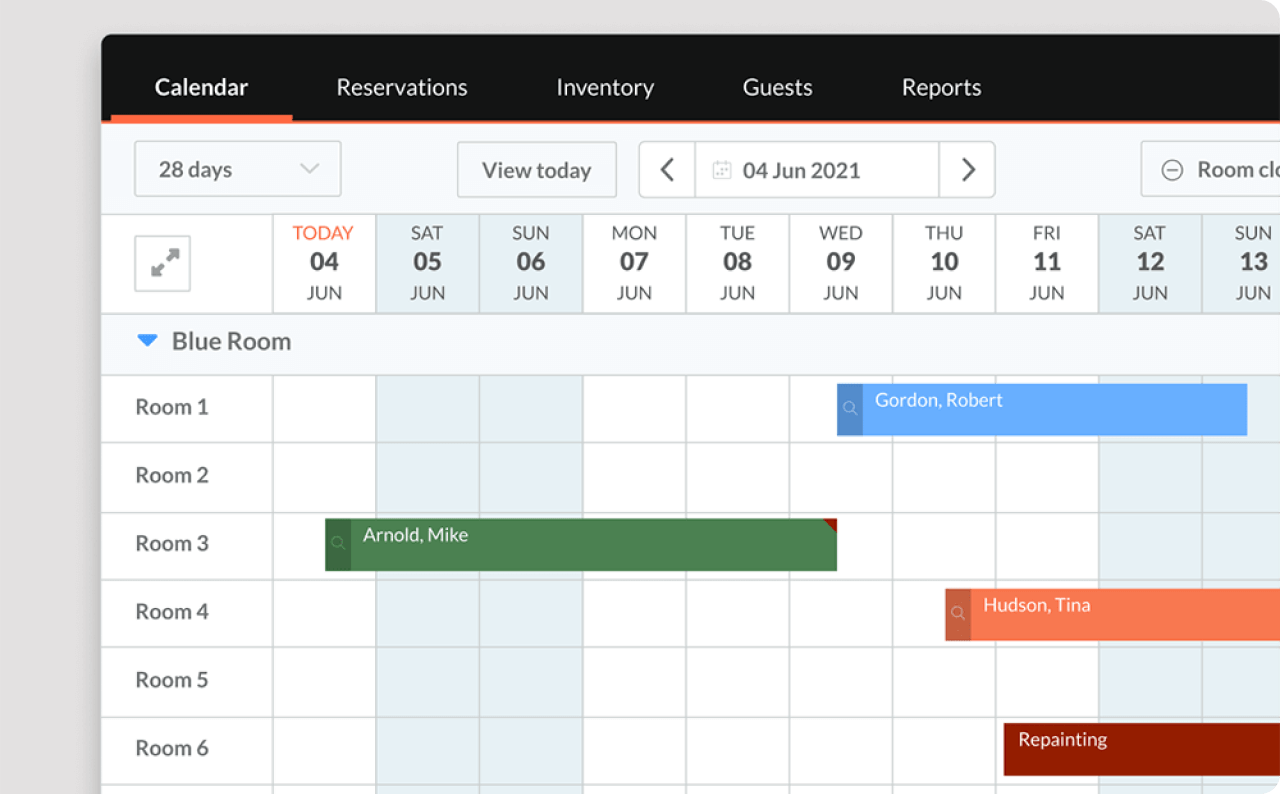Click the MON 07 JUN column header
Screen dimensions: 1280x794
(634, 263)
